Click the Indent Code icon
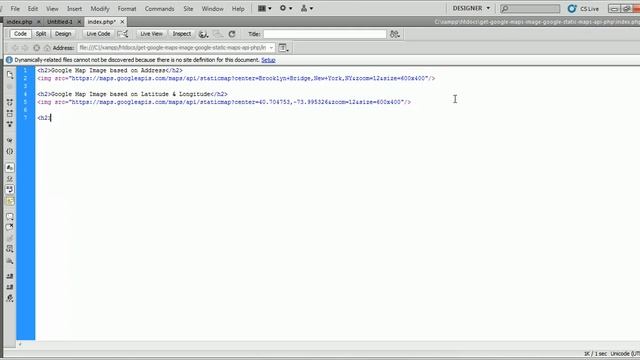The height and width of the screenshot is (360, 640). tap(10, 276)
